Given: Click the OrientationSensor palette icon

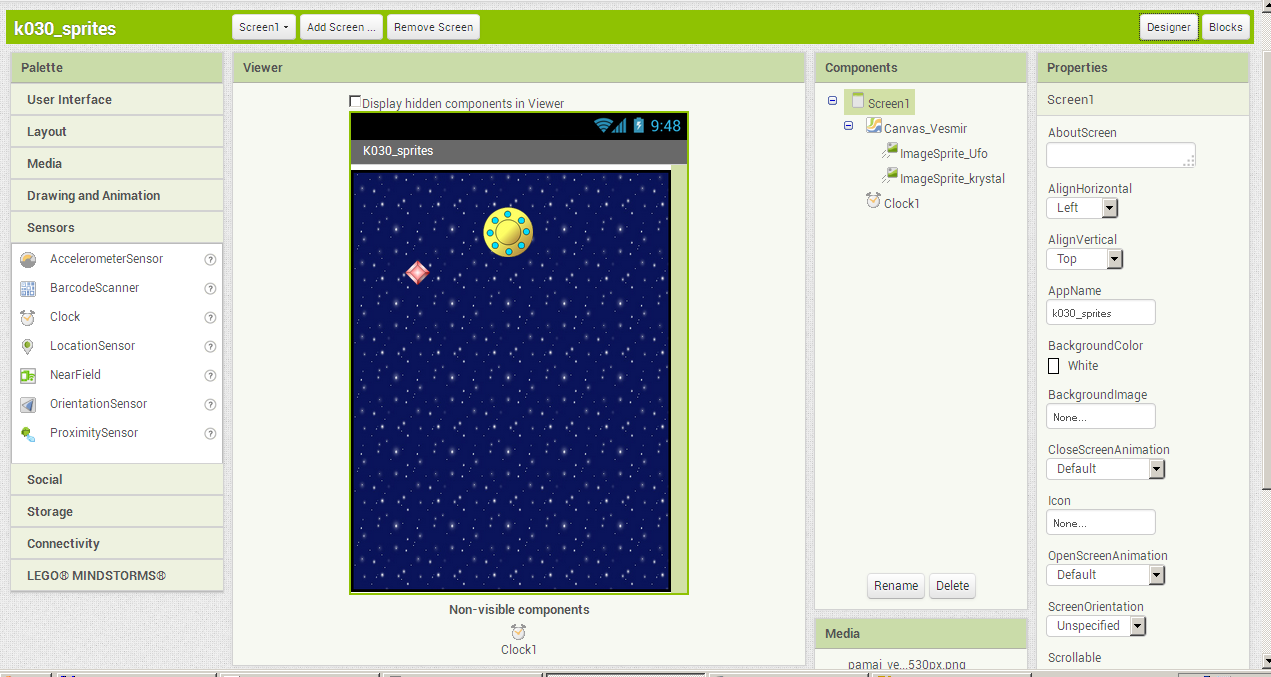Looking at the screenshot, I should pyautogui.click(x=28, y=404).
